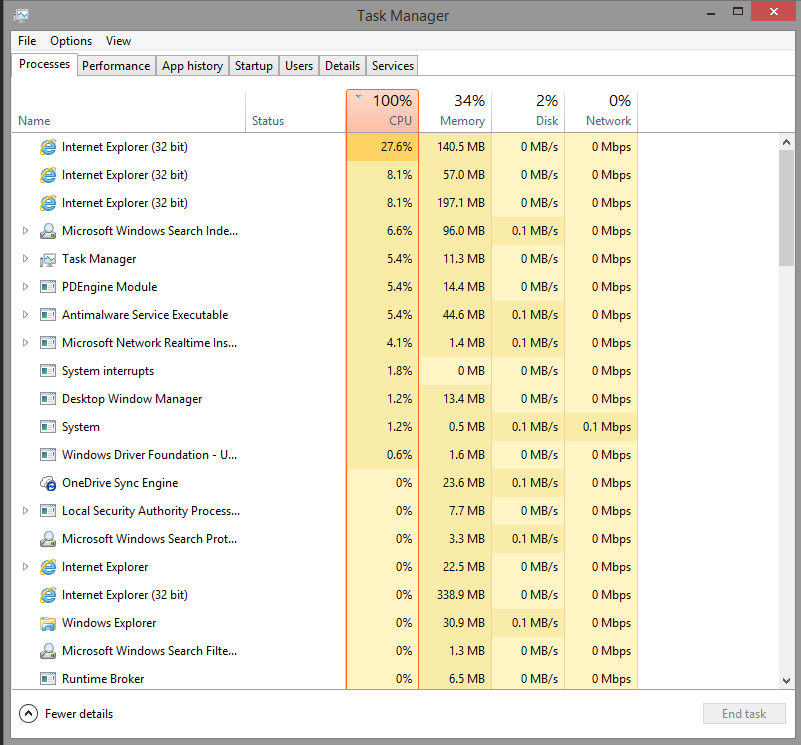The image size is (801, 745).
Task: Click the Internet Explorer icon using 197.1 MB
Action: pos(48,203)
